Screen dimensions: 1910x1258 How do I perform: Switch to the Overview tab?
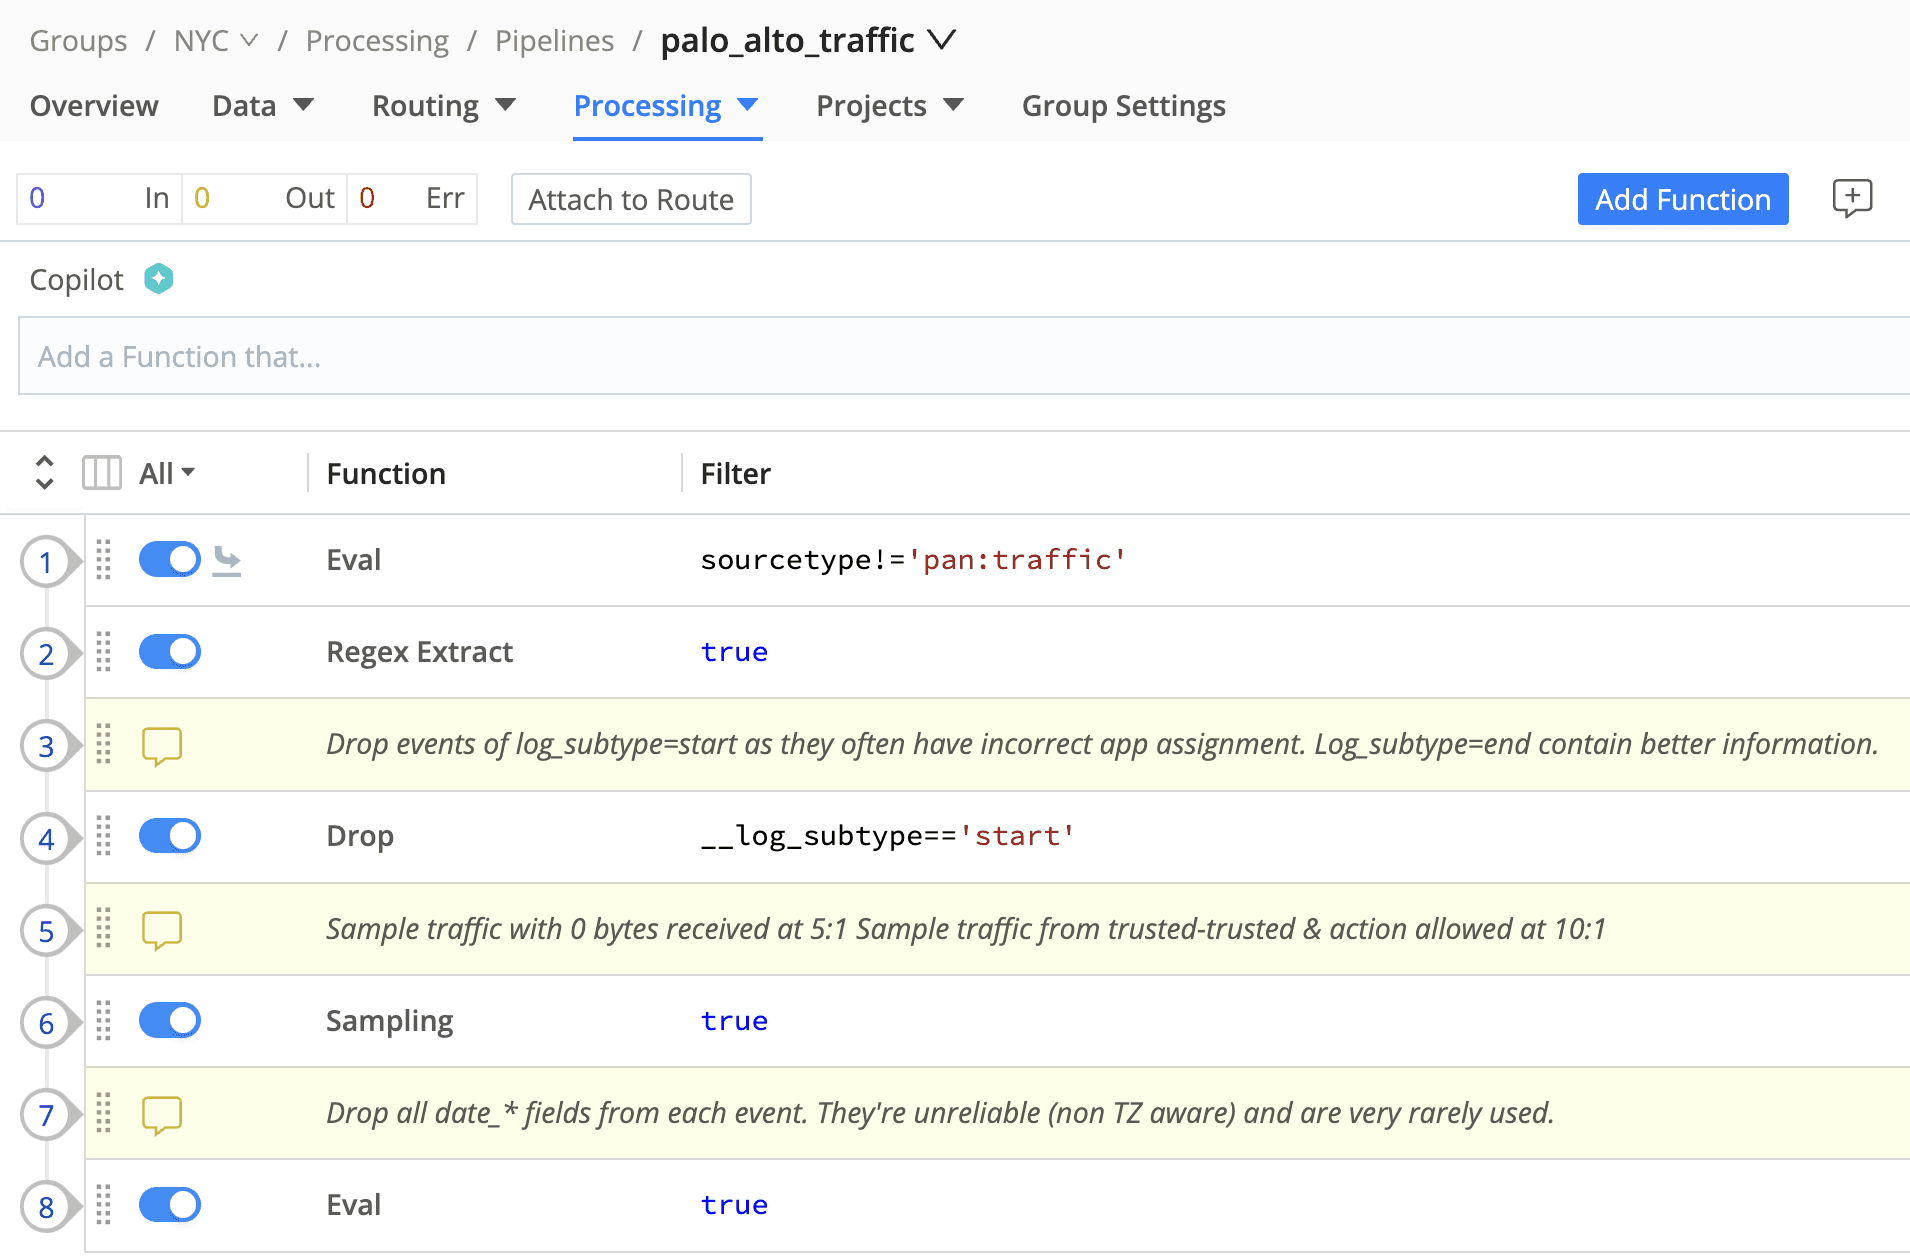94,106
